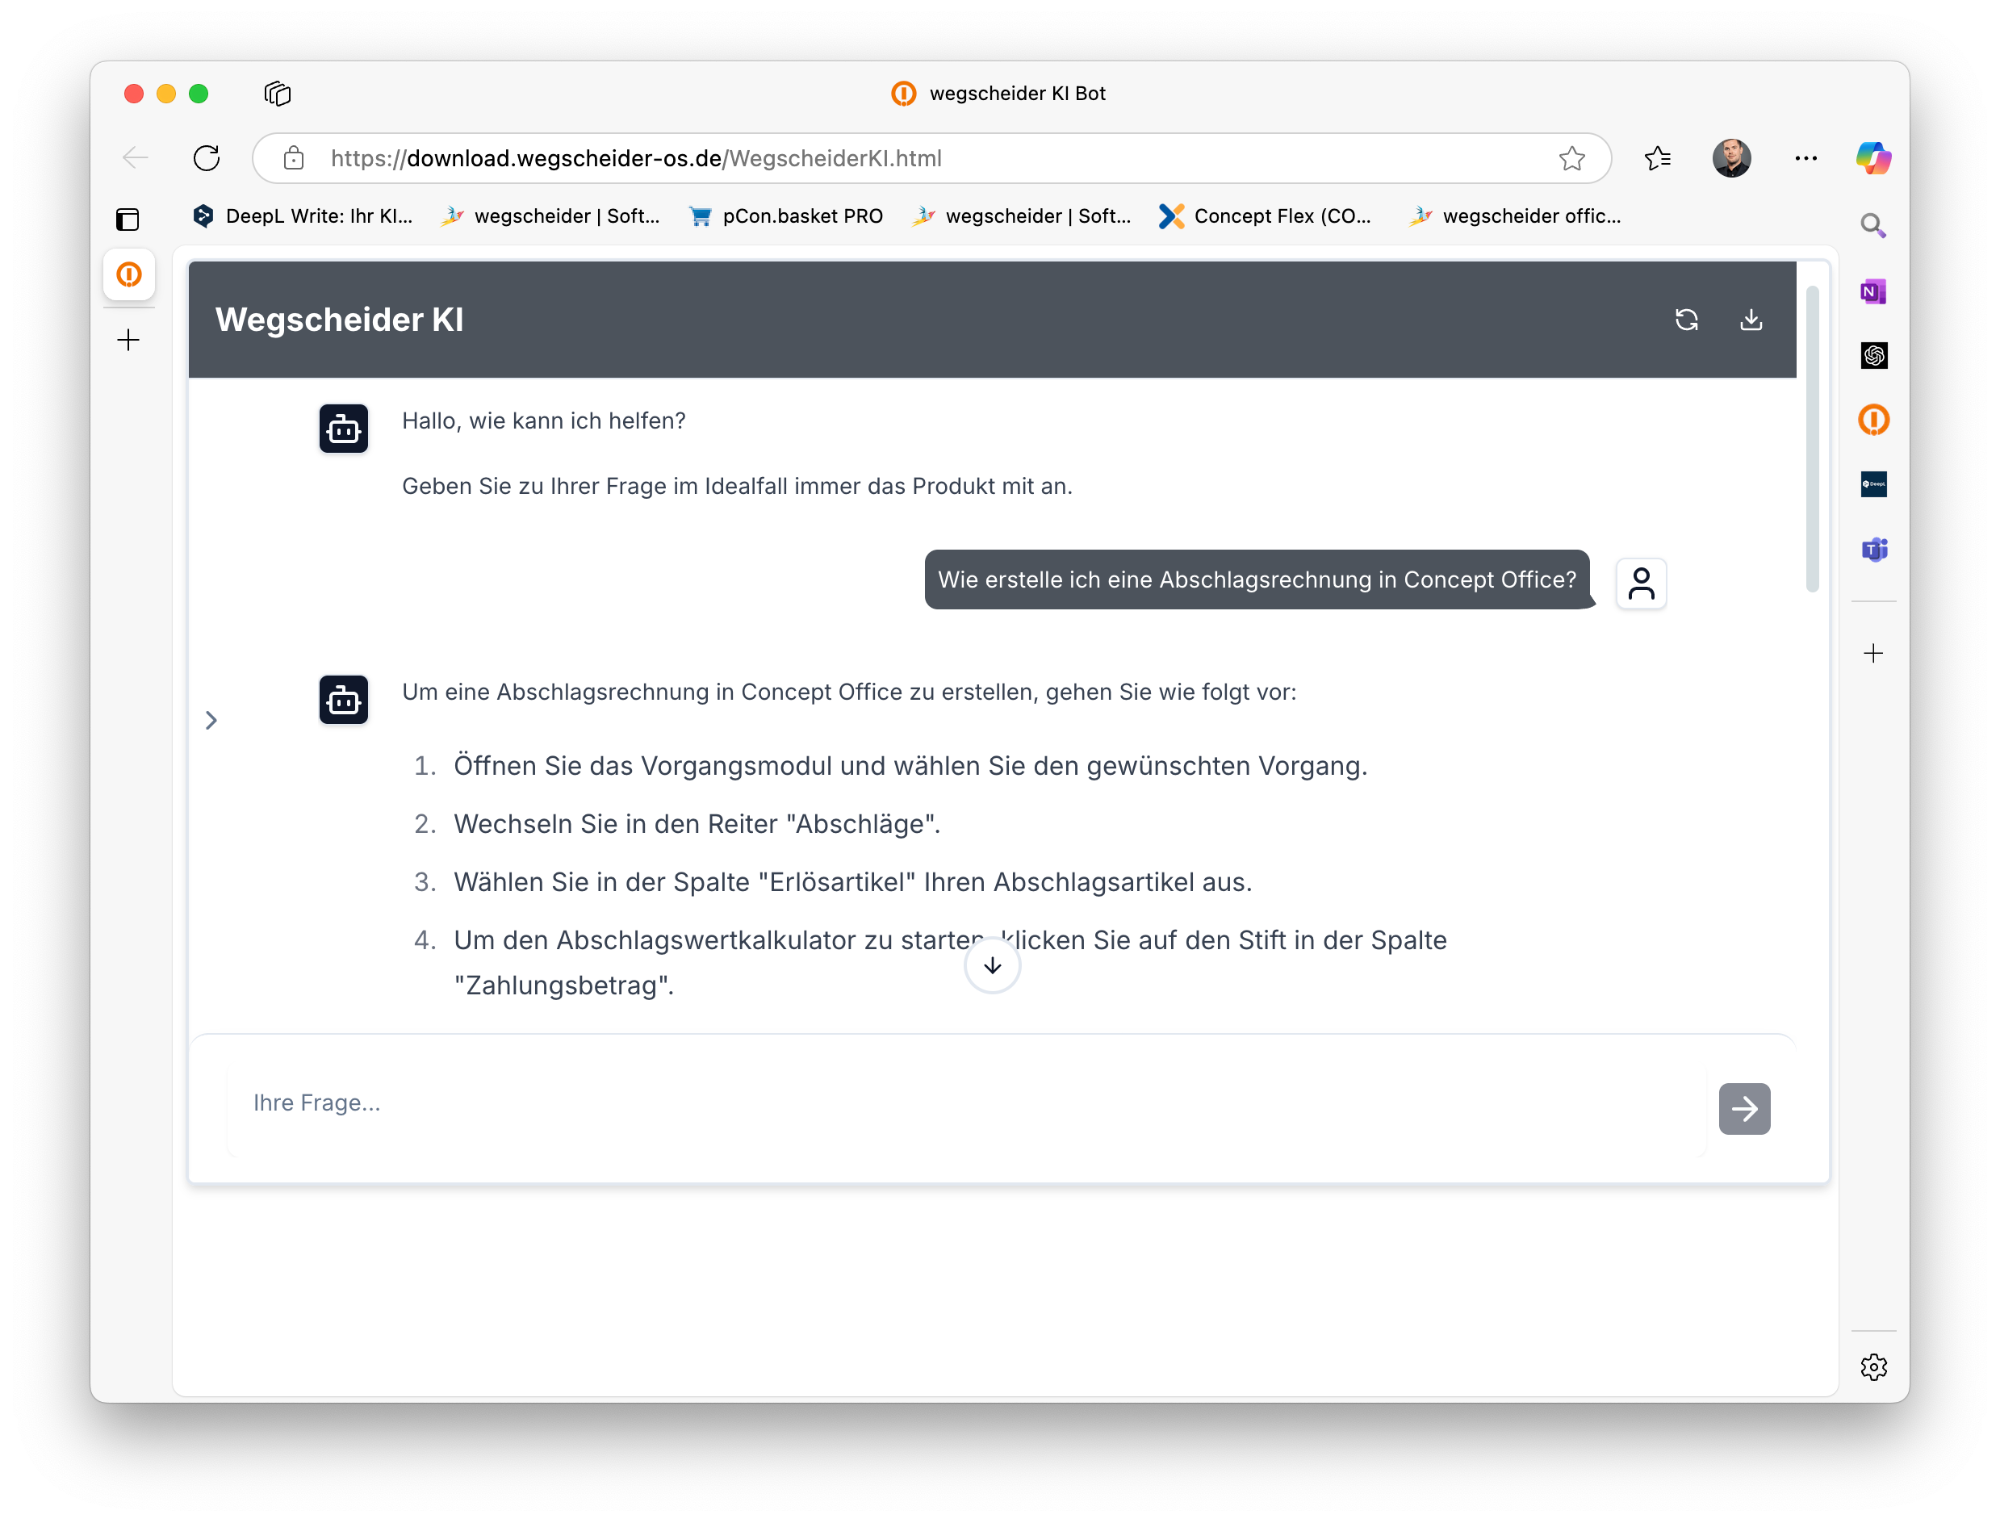
Task: Open wegscheider offic... bookmark
Action: 1515,216
